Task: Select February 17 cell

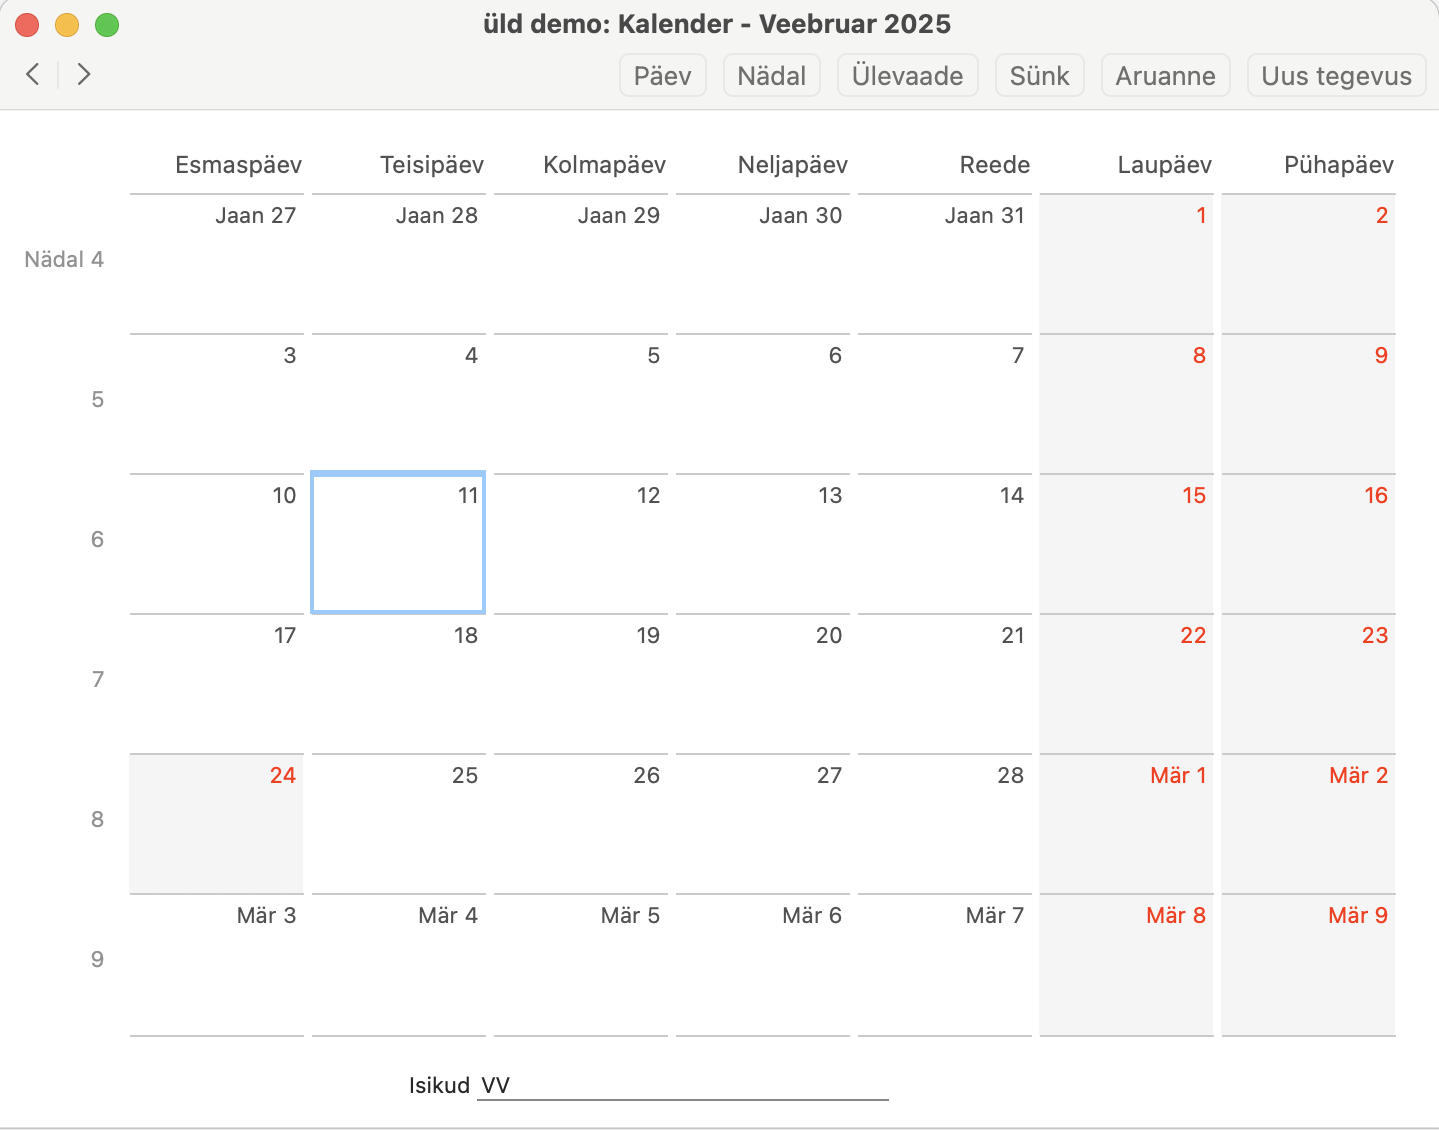Action: 217,684
